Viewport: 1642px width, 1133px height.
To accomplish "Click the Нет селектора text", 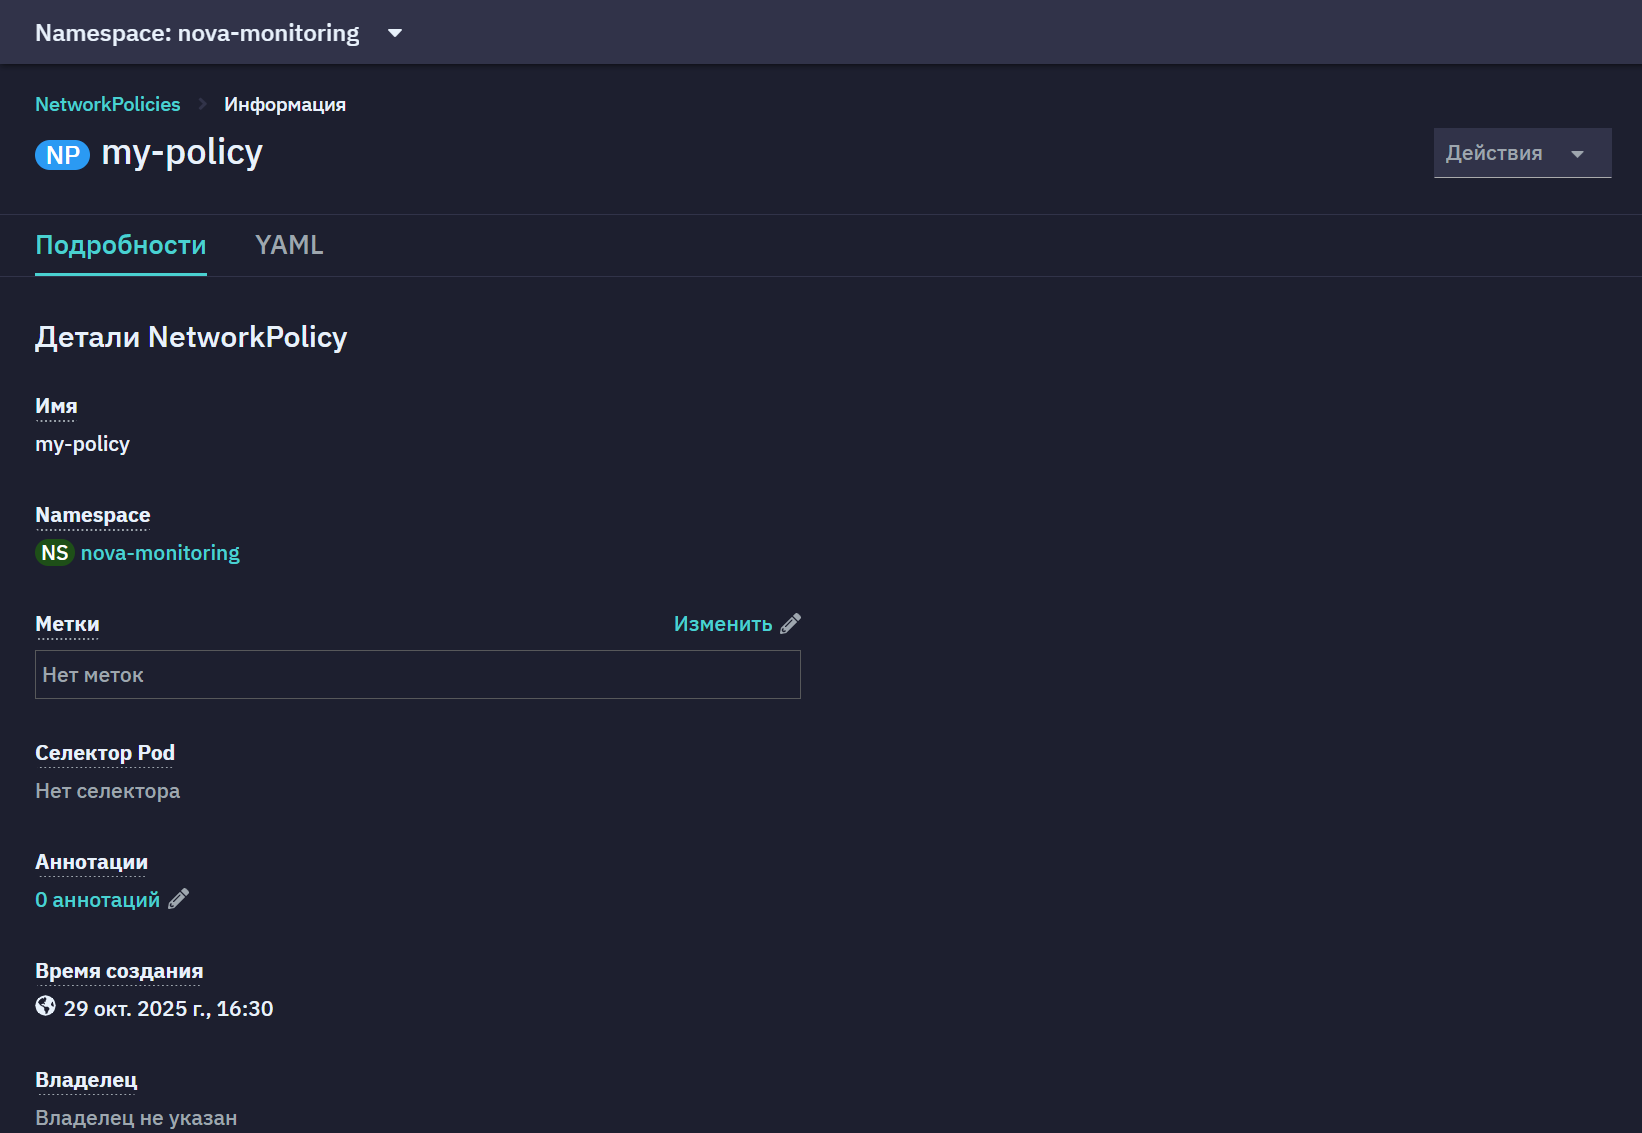I will pyautogui.click(x=108, y=791).
